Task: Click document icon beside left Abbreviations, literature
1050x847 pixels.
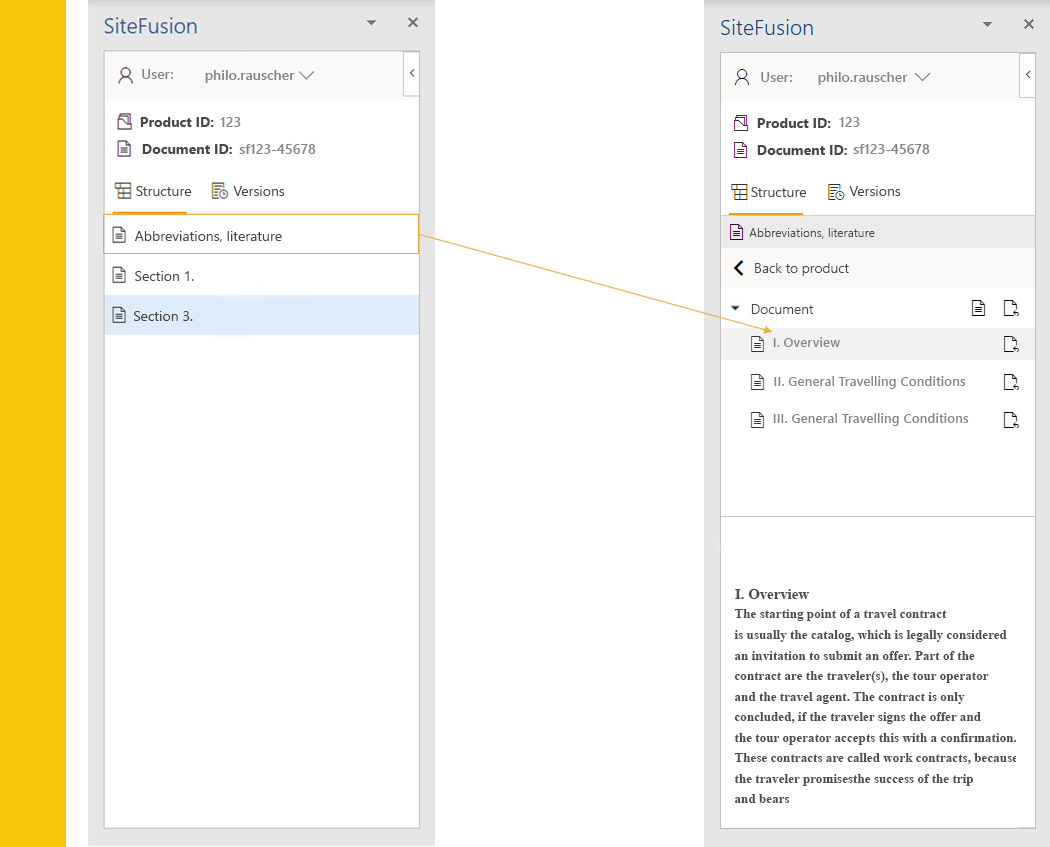Action: pyautogui.click(x=119, y=235)
